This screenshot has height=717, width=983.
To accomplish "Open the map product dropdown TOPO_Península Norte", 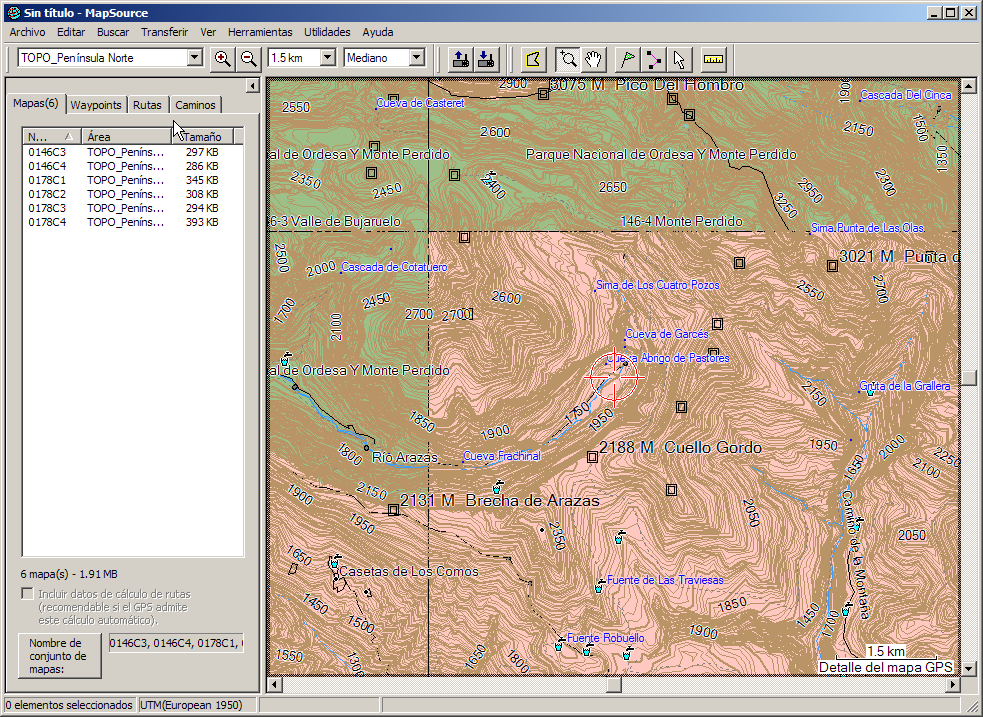I will click(195, 58).
